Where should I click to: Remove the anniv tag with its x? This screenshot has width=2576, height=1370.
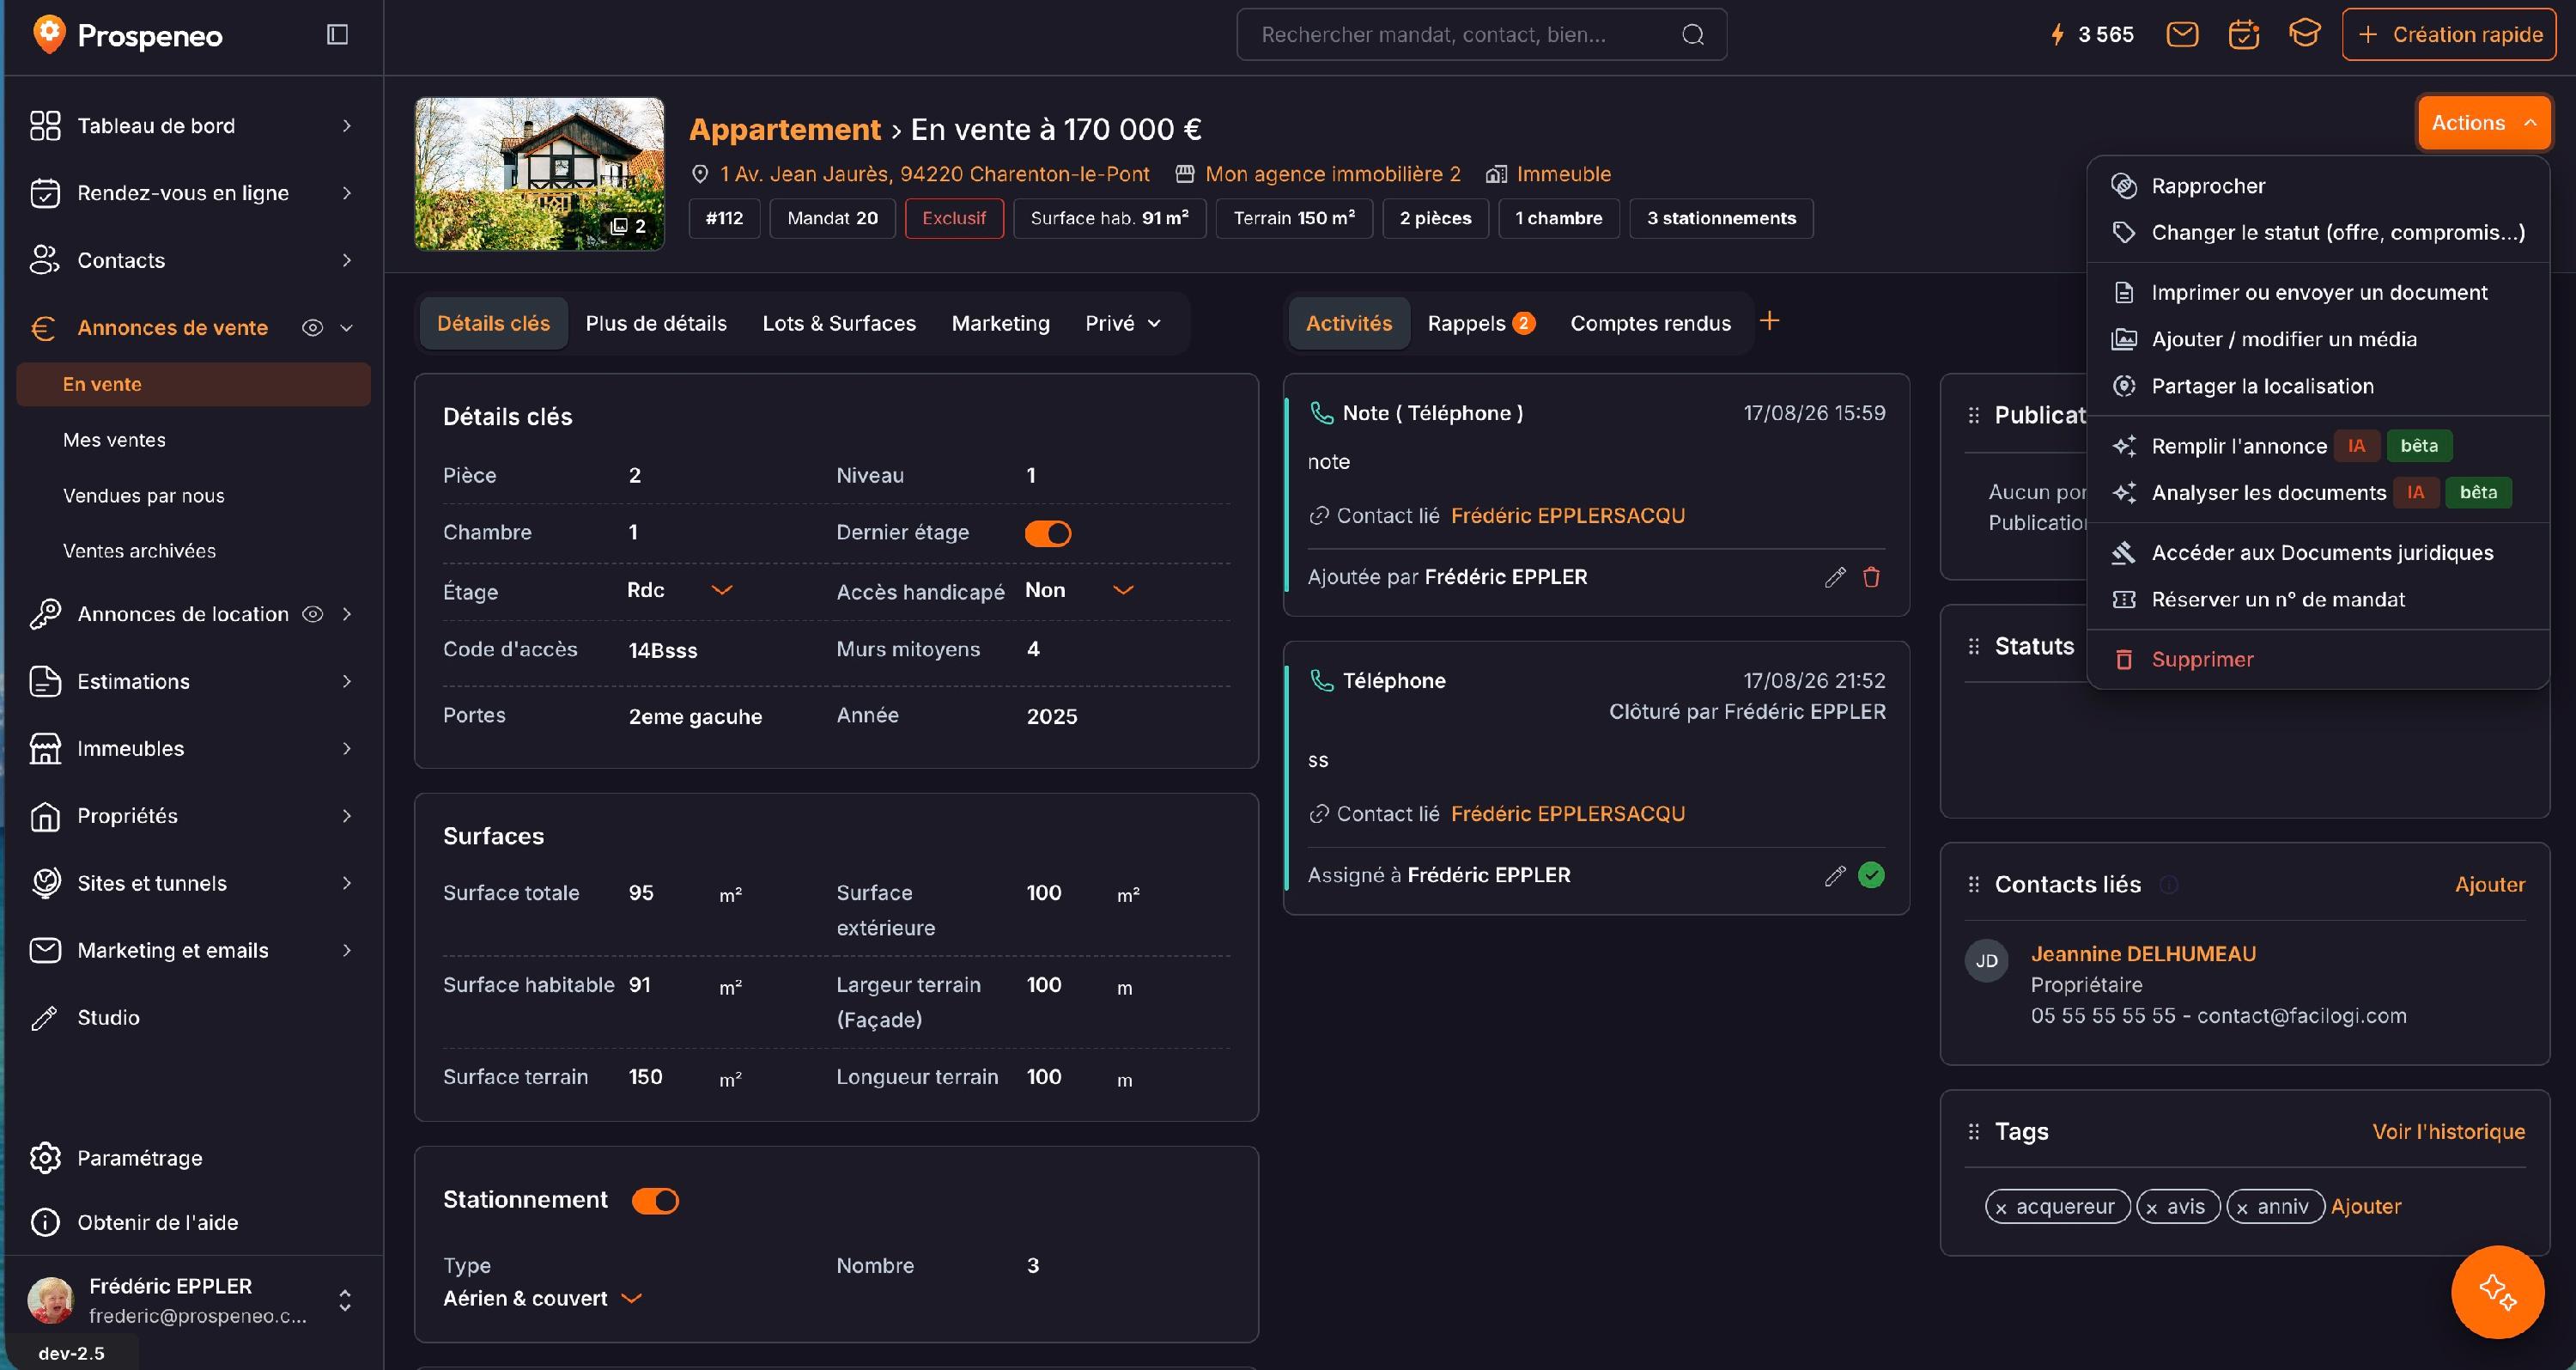(2242, 1209)
